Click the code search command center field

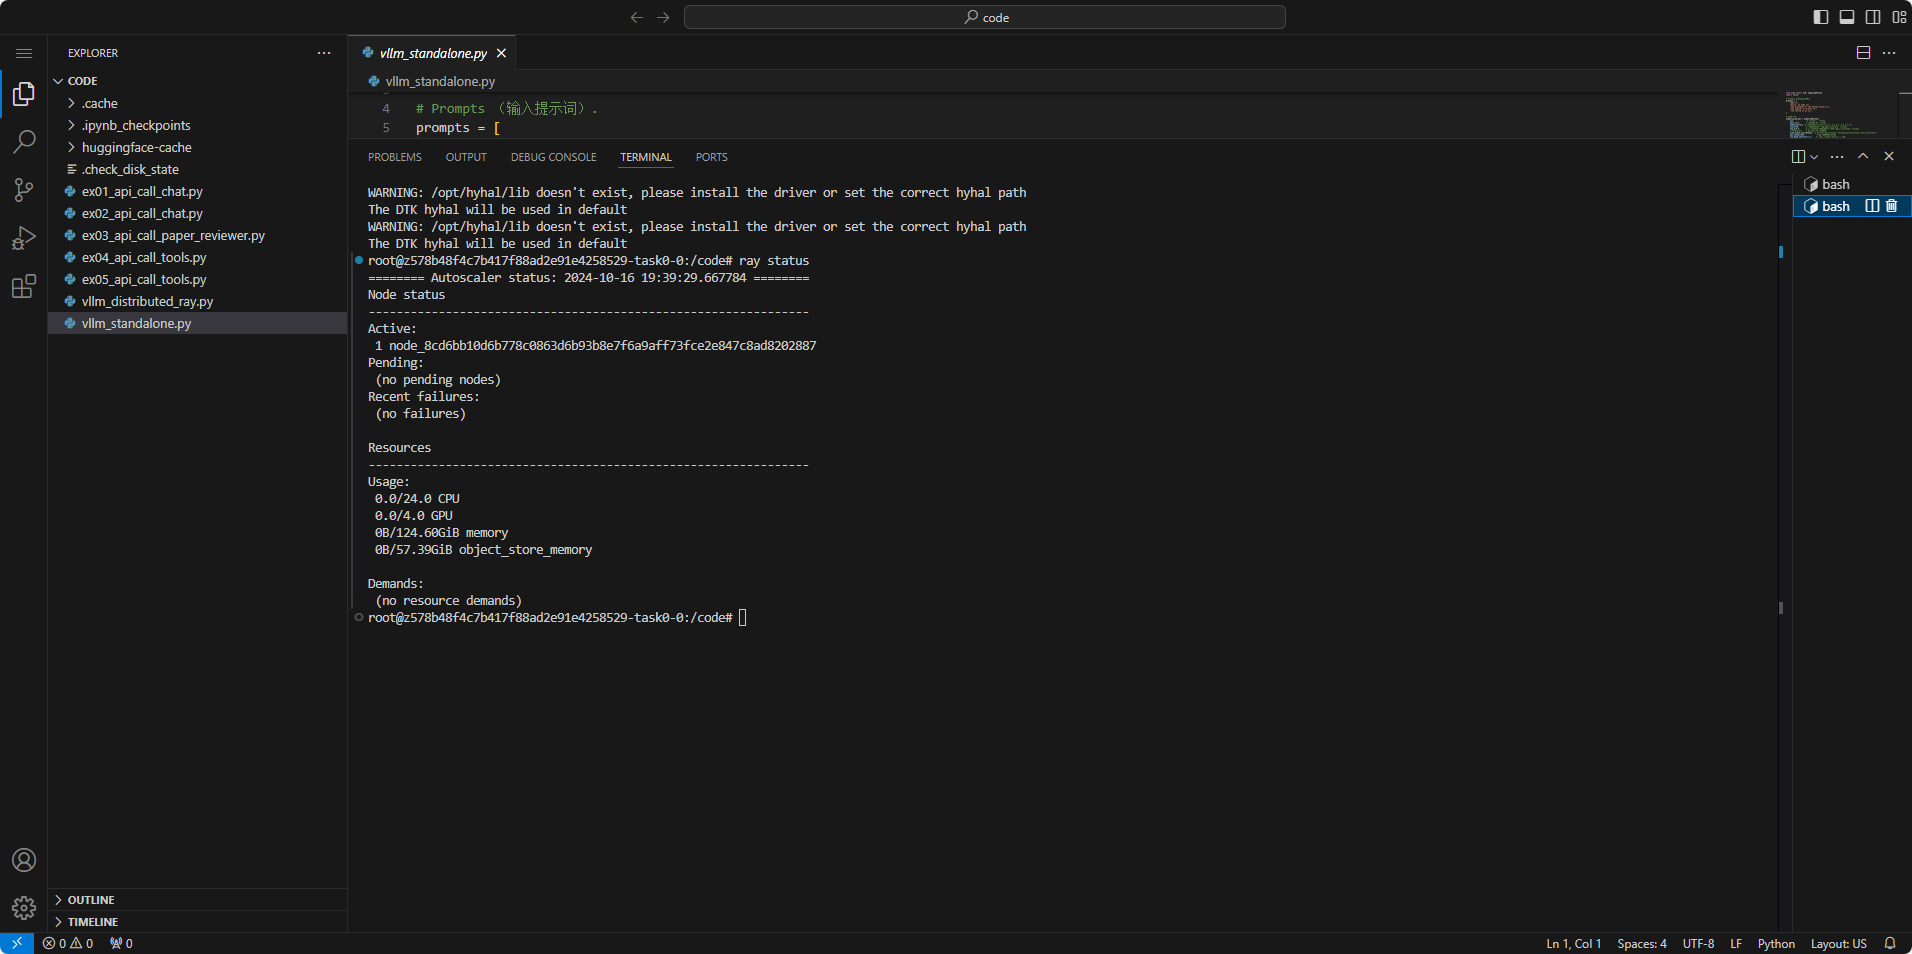[x=985, y=17]
